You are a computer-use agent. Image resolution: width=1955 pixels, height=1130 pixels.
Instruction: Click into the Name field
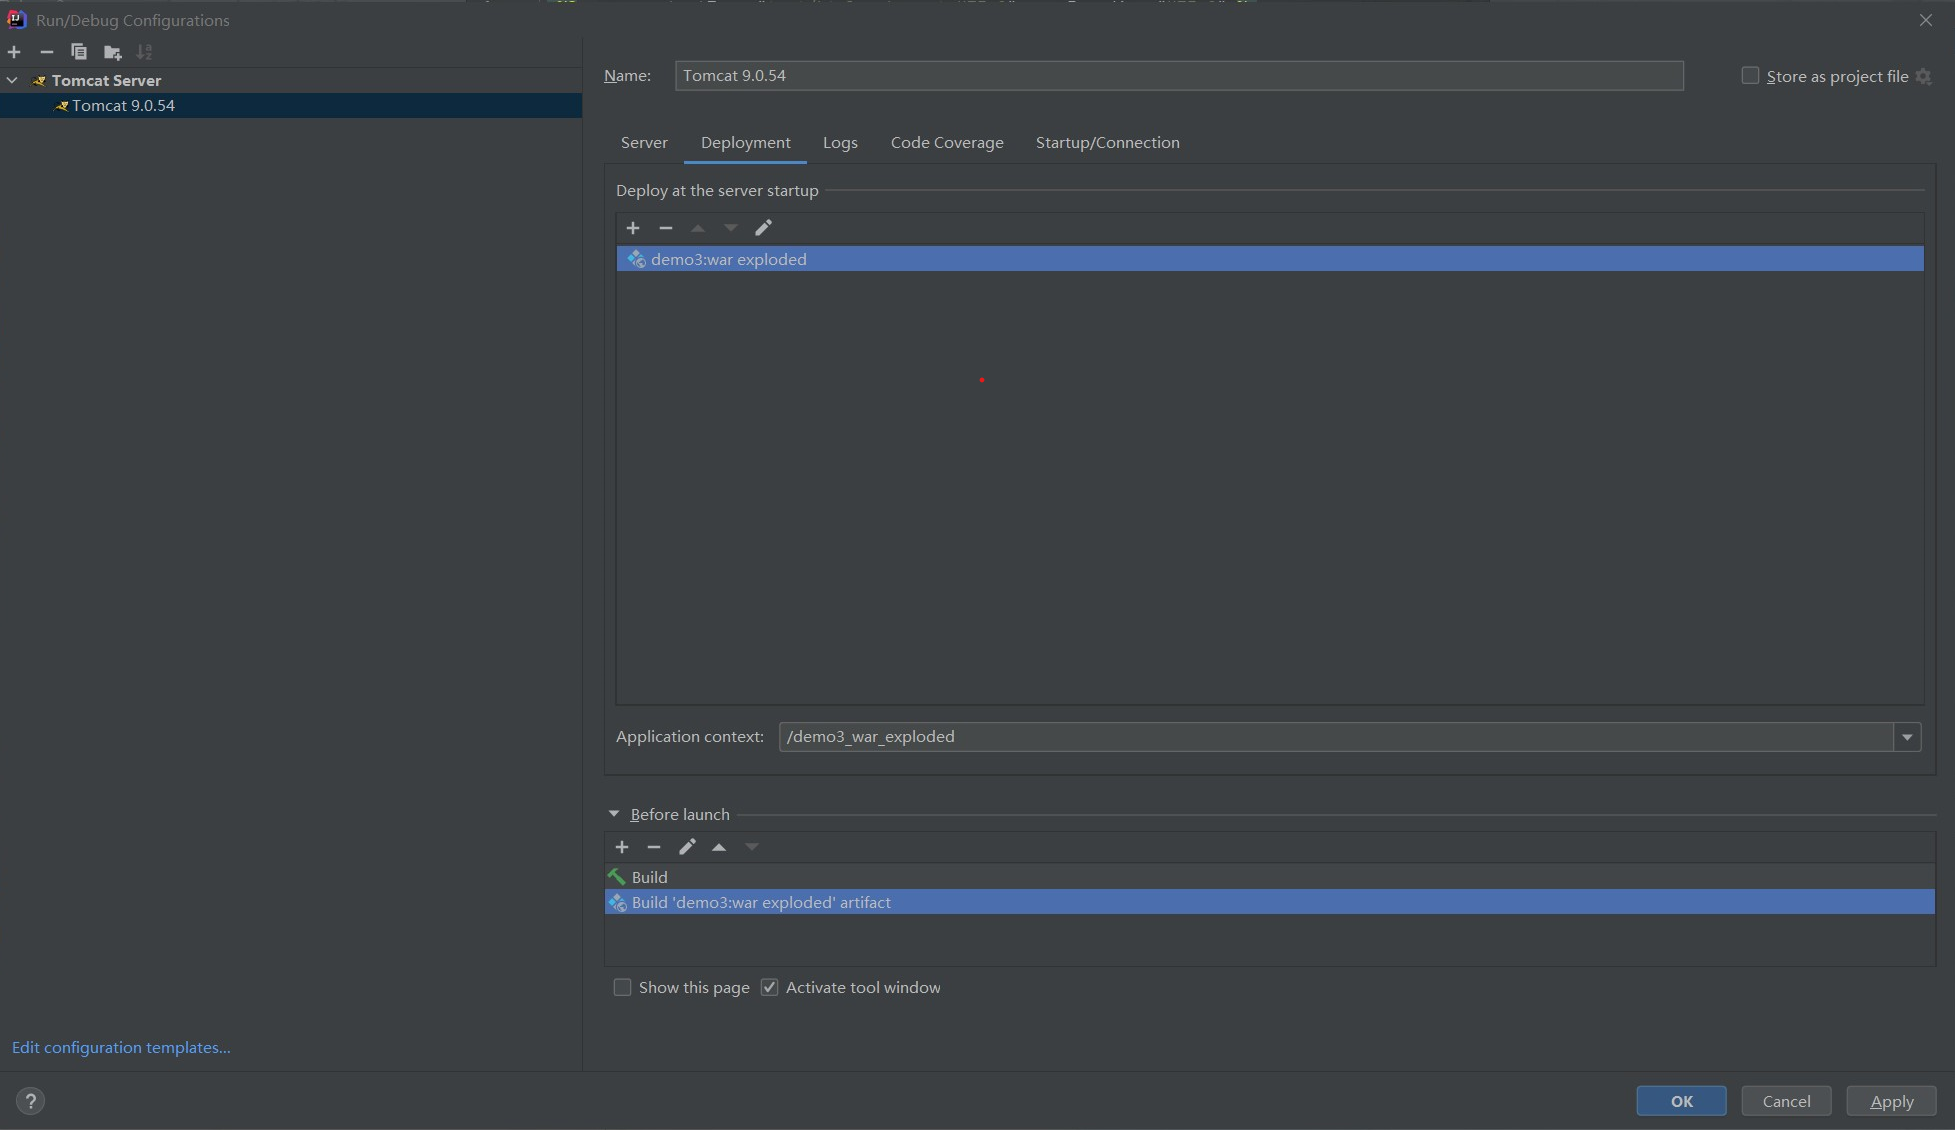pos(1179,76)
